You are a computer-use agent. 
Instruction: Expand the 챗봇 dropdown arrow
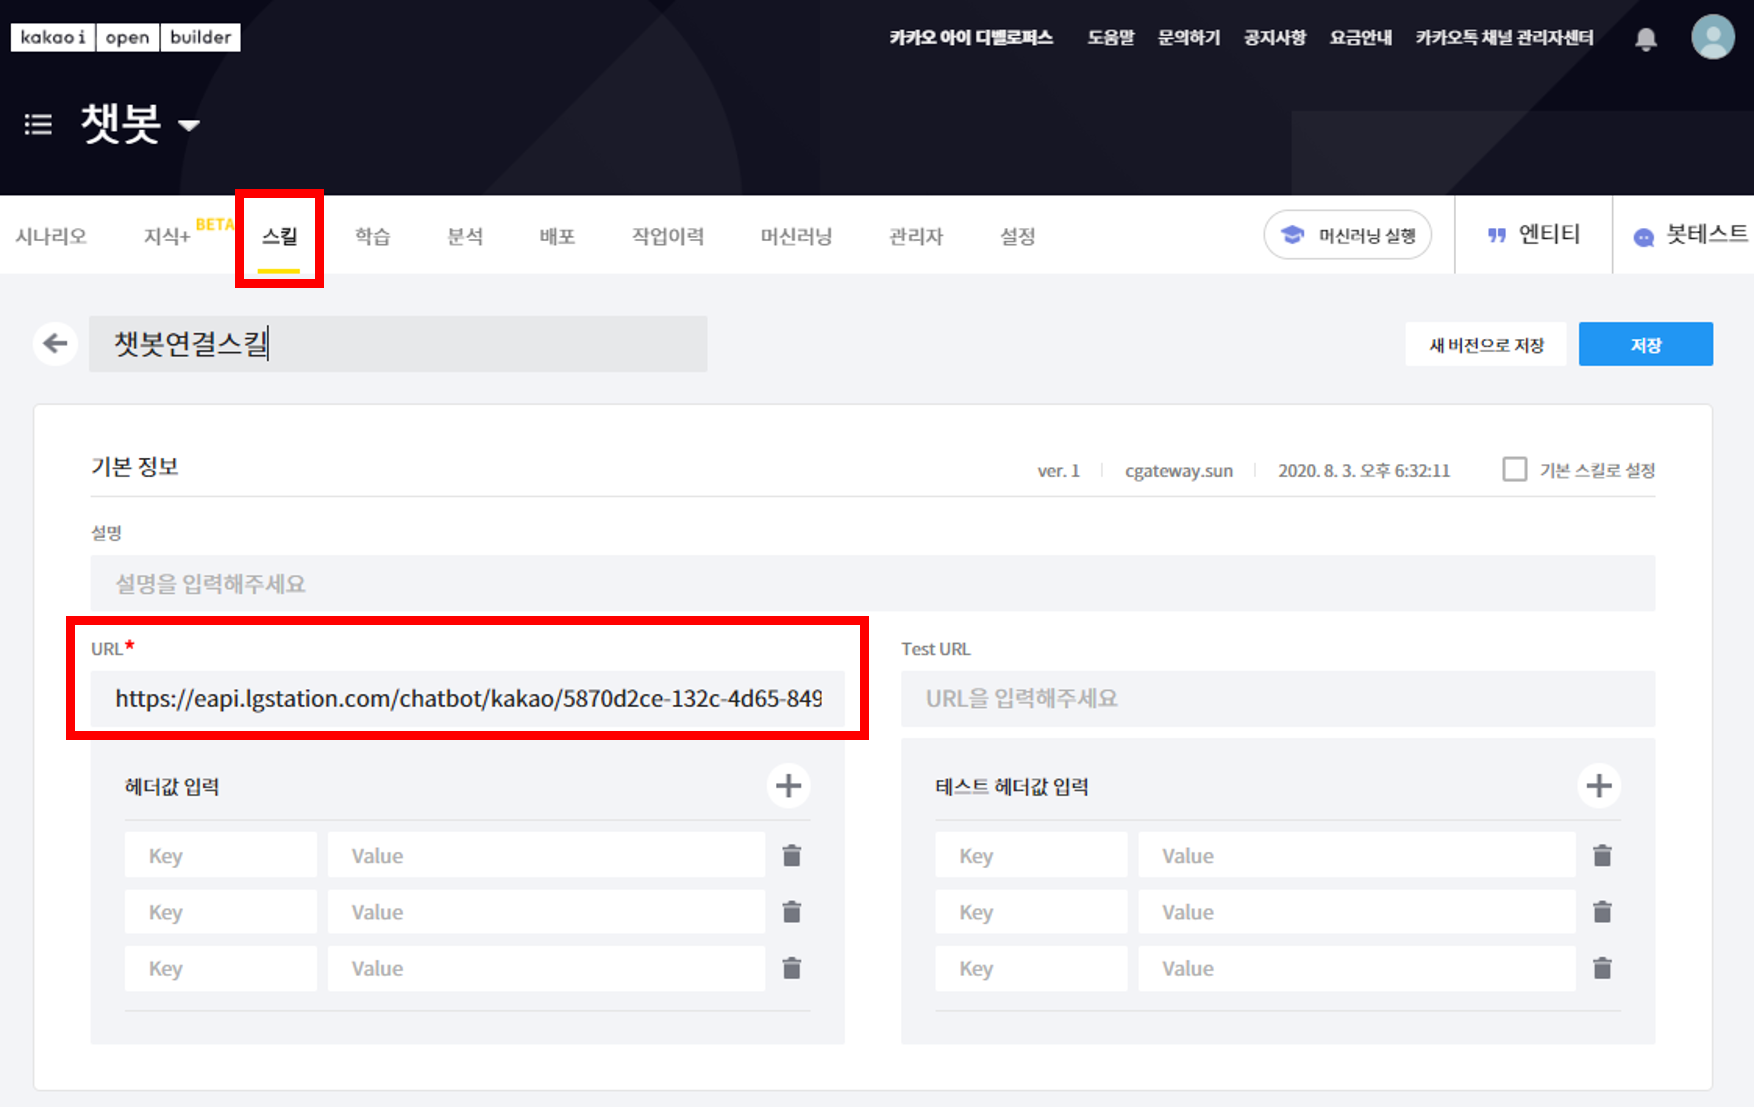coord(189,125)
